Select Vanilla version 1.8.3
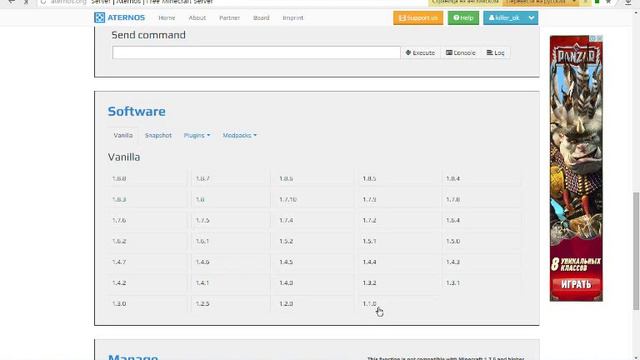The width and height of the screenshot is (640, 360). click(x=147, y=199)
